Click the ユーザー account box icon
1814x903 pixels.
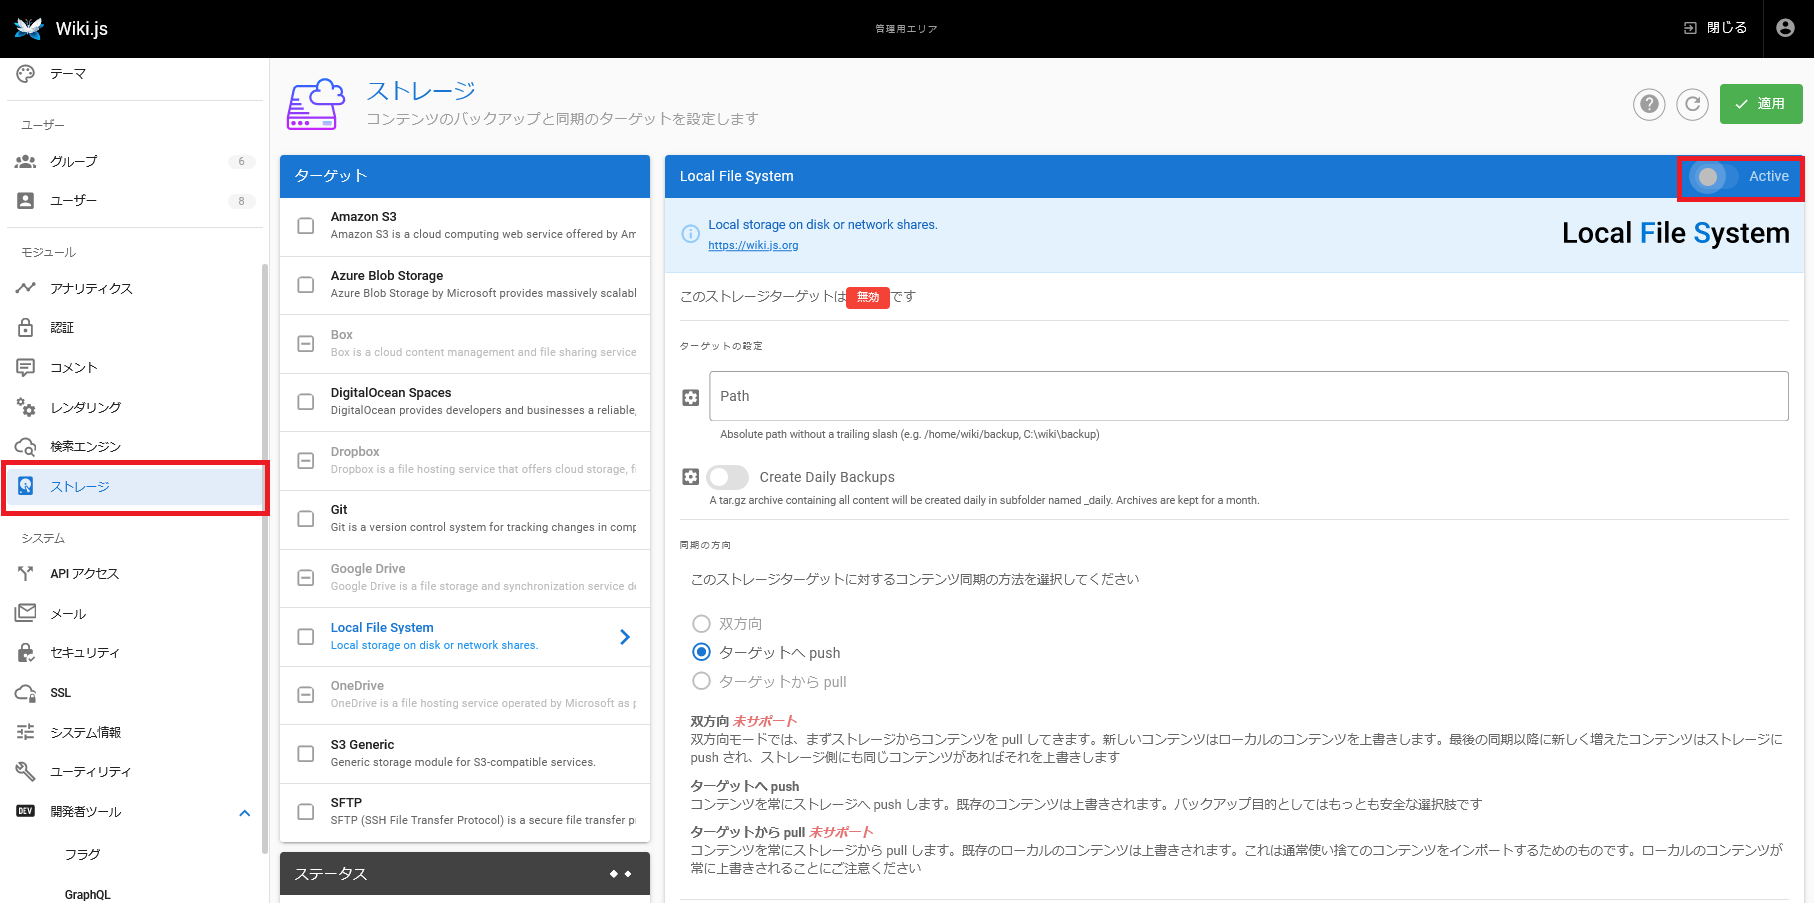(x=26, y=201)
